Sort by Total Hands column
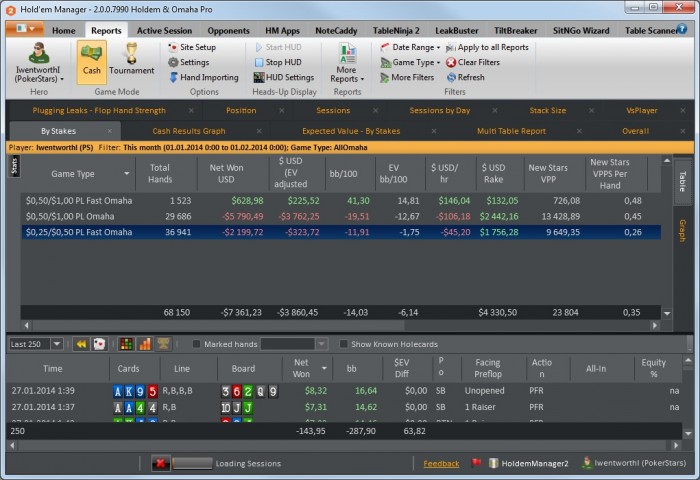The width and height of the screenshot is (700, 480). tap(160, 174)
